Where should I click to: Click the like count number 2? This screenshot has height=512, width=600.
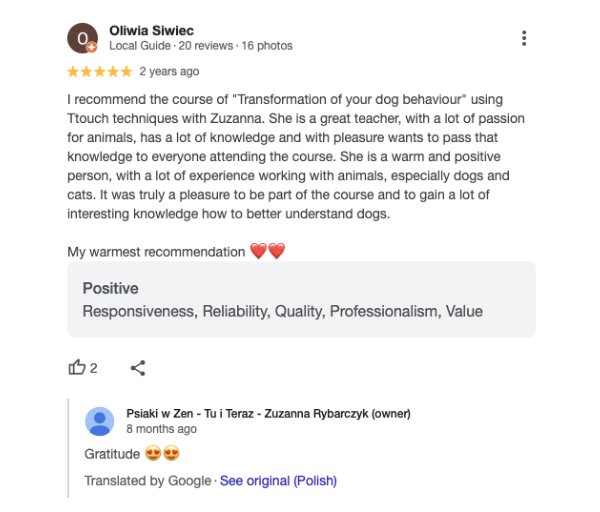(93, 368)
